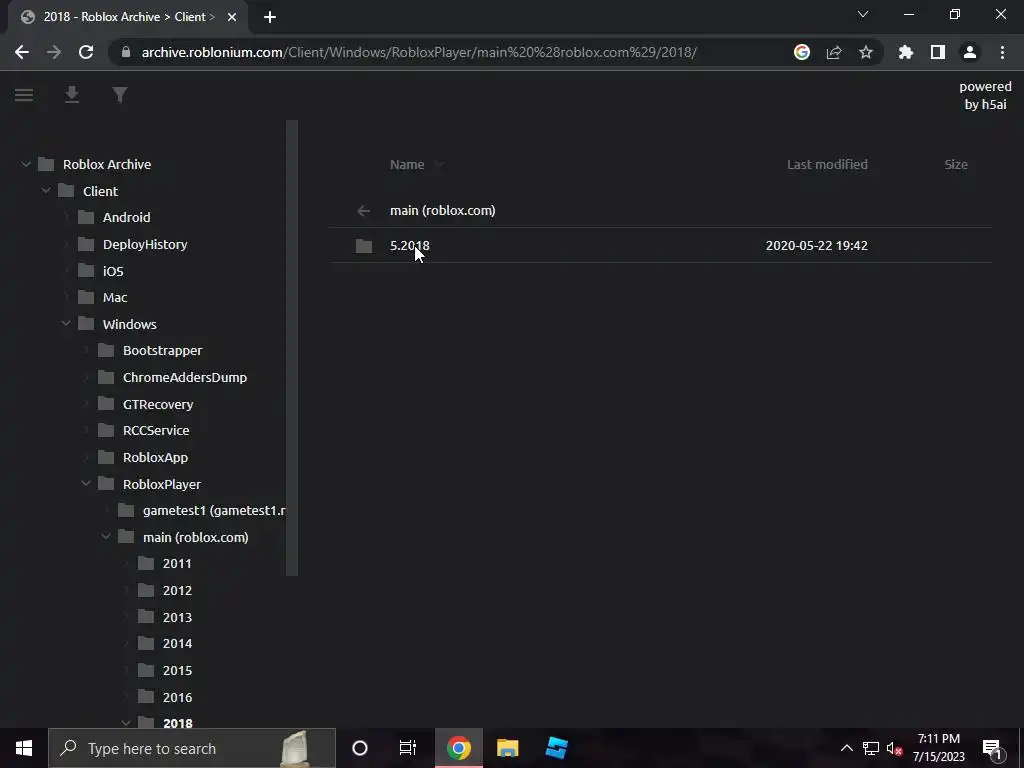This screenshot has width=1024, height=768.
Task: Select 2012 folder in tree
Action: [177, 590]
